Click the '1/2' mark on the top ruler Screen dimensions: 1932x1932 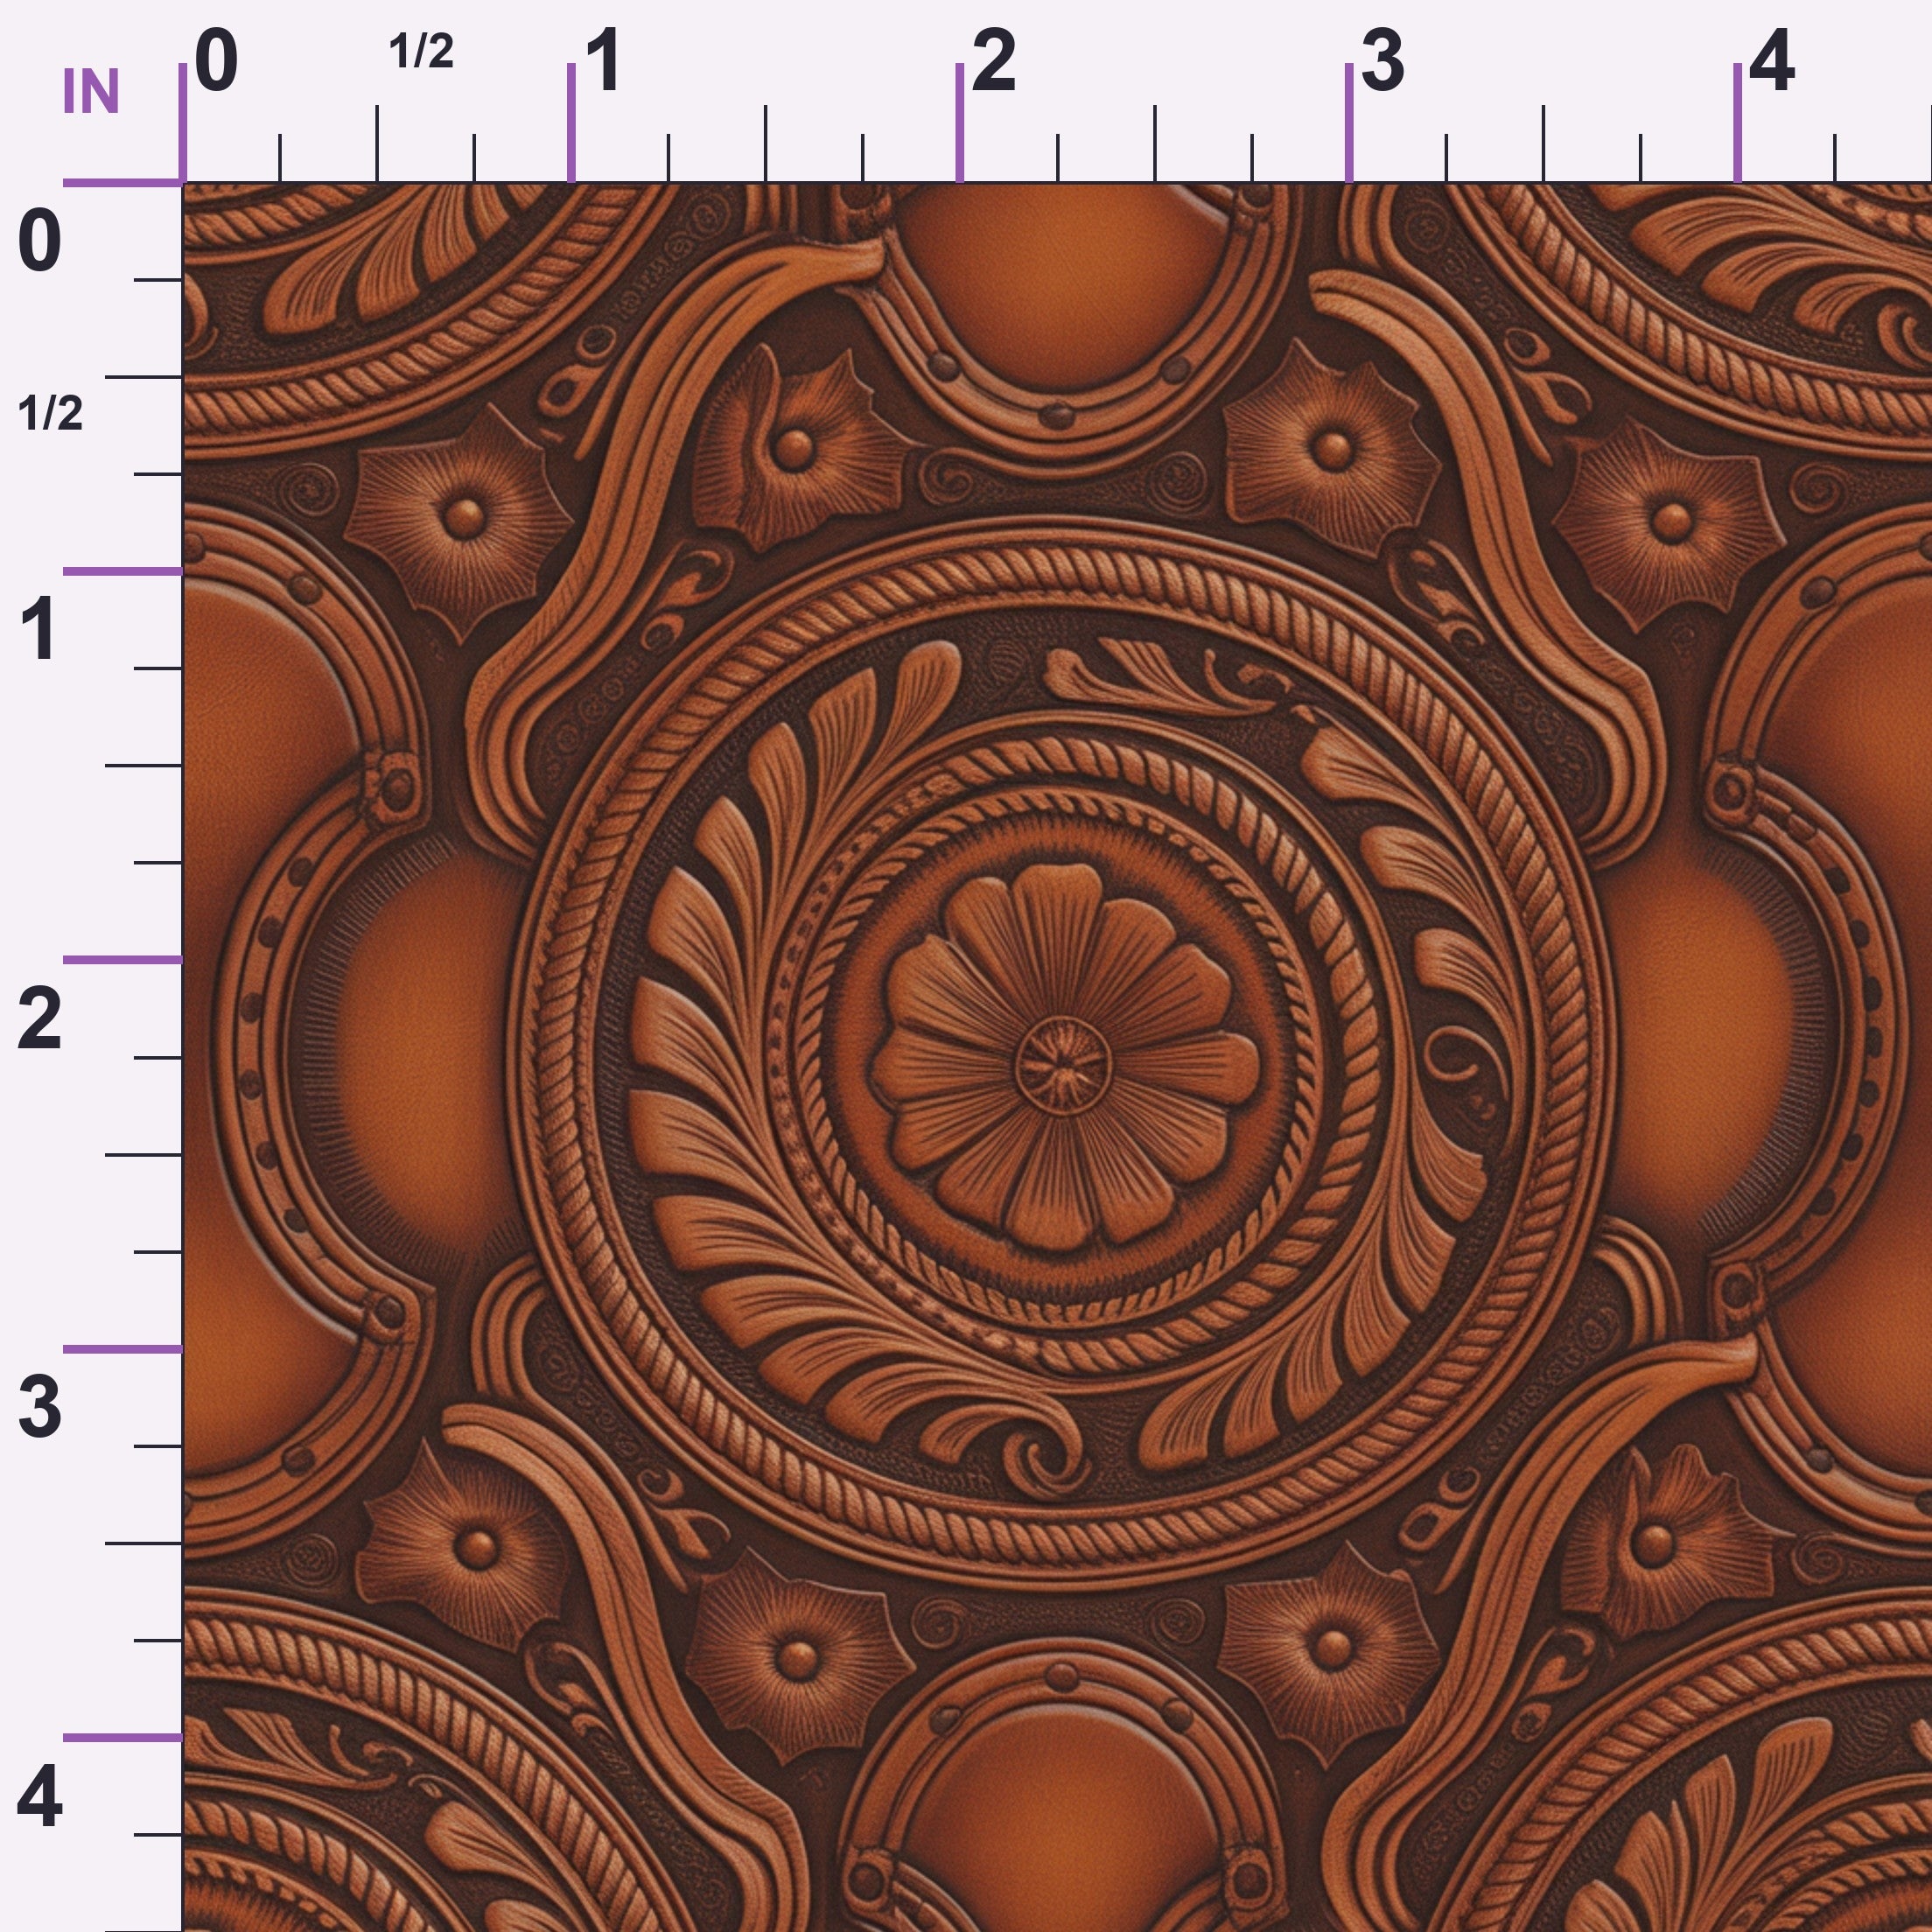tap(421, 51)
